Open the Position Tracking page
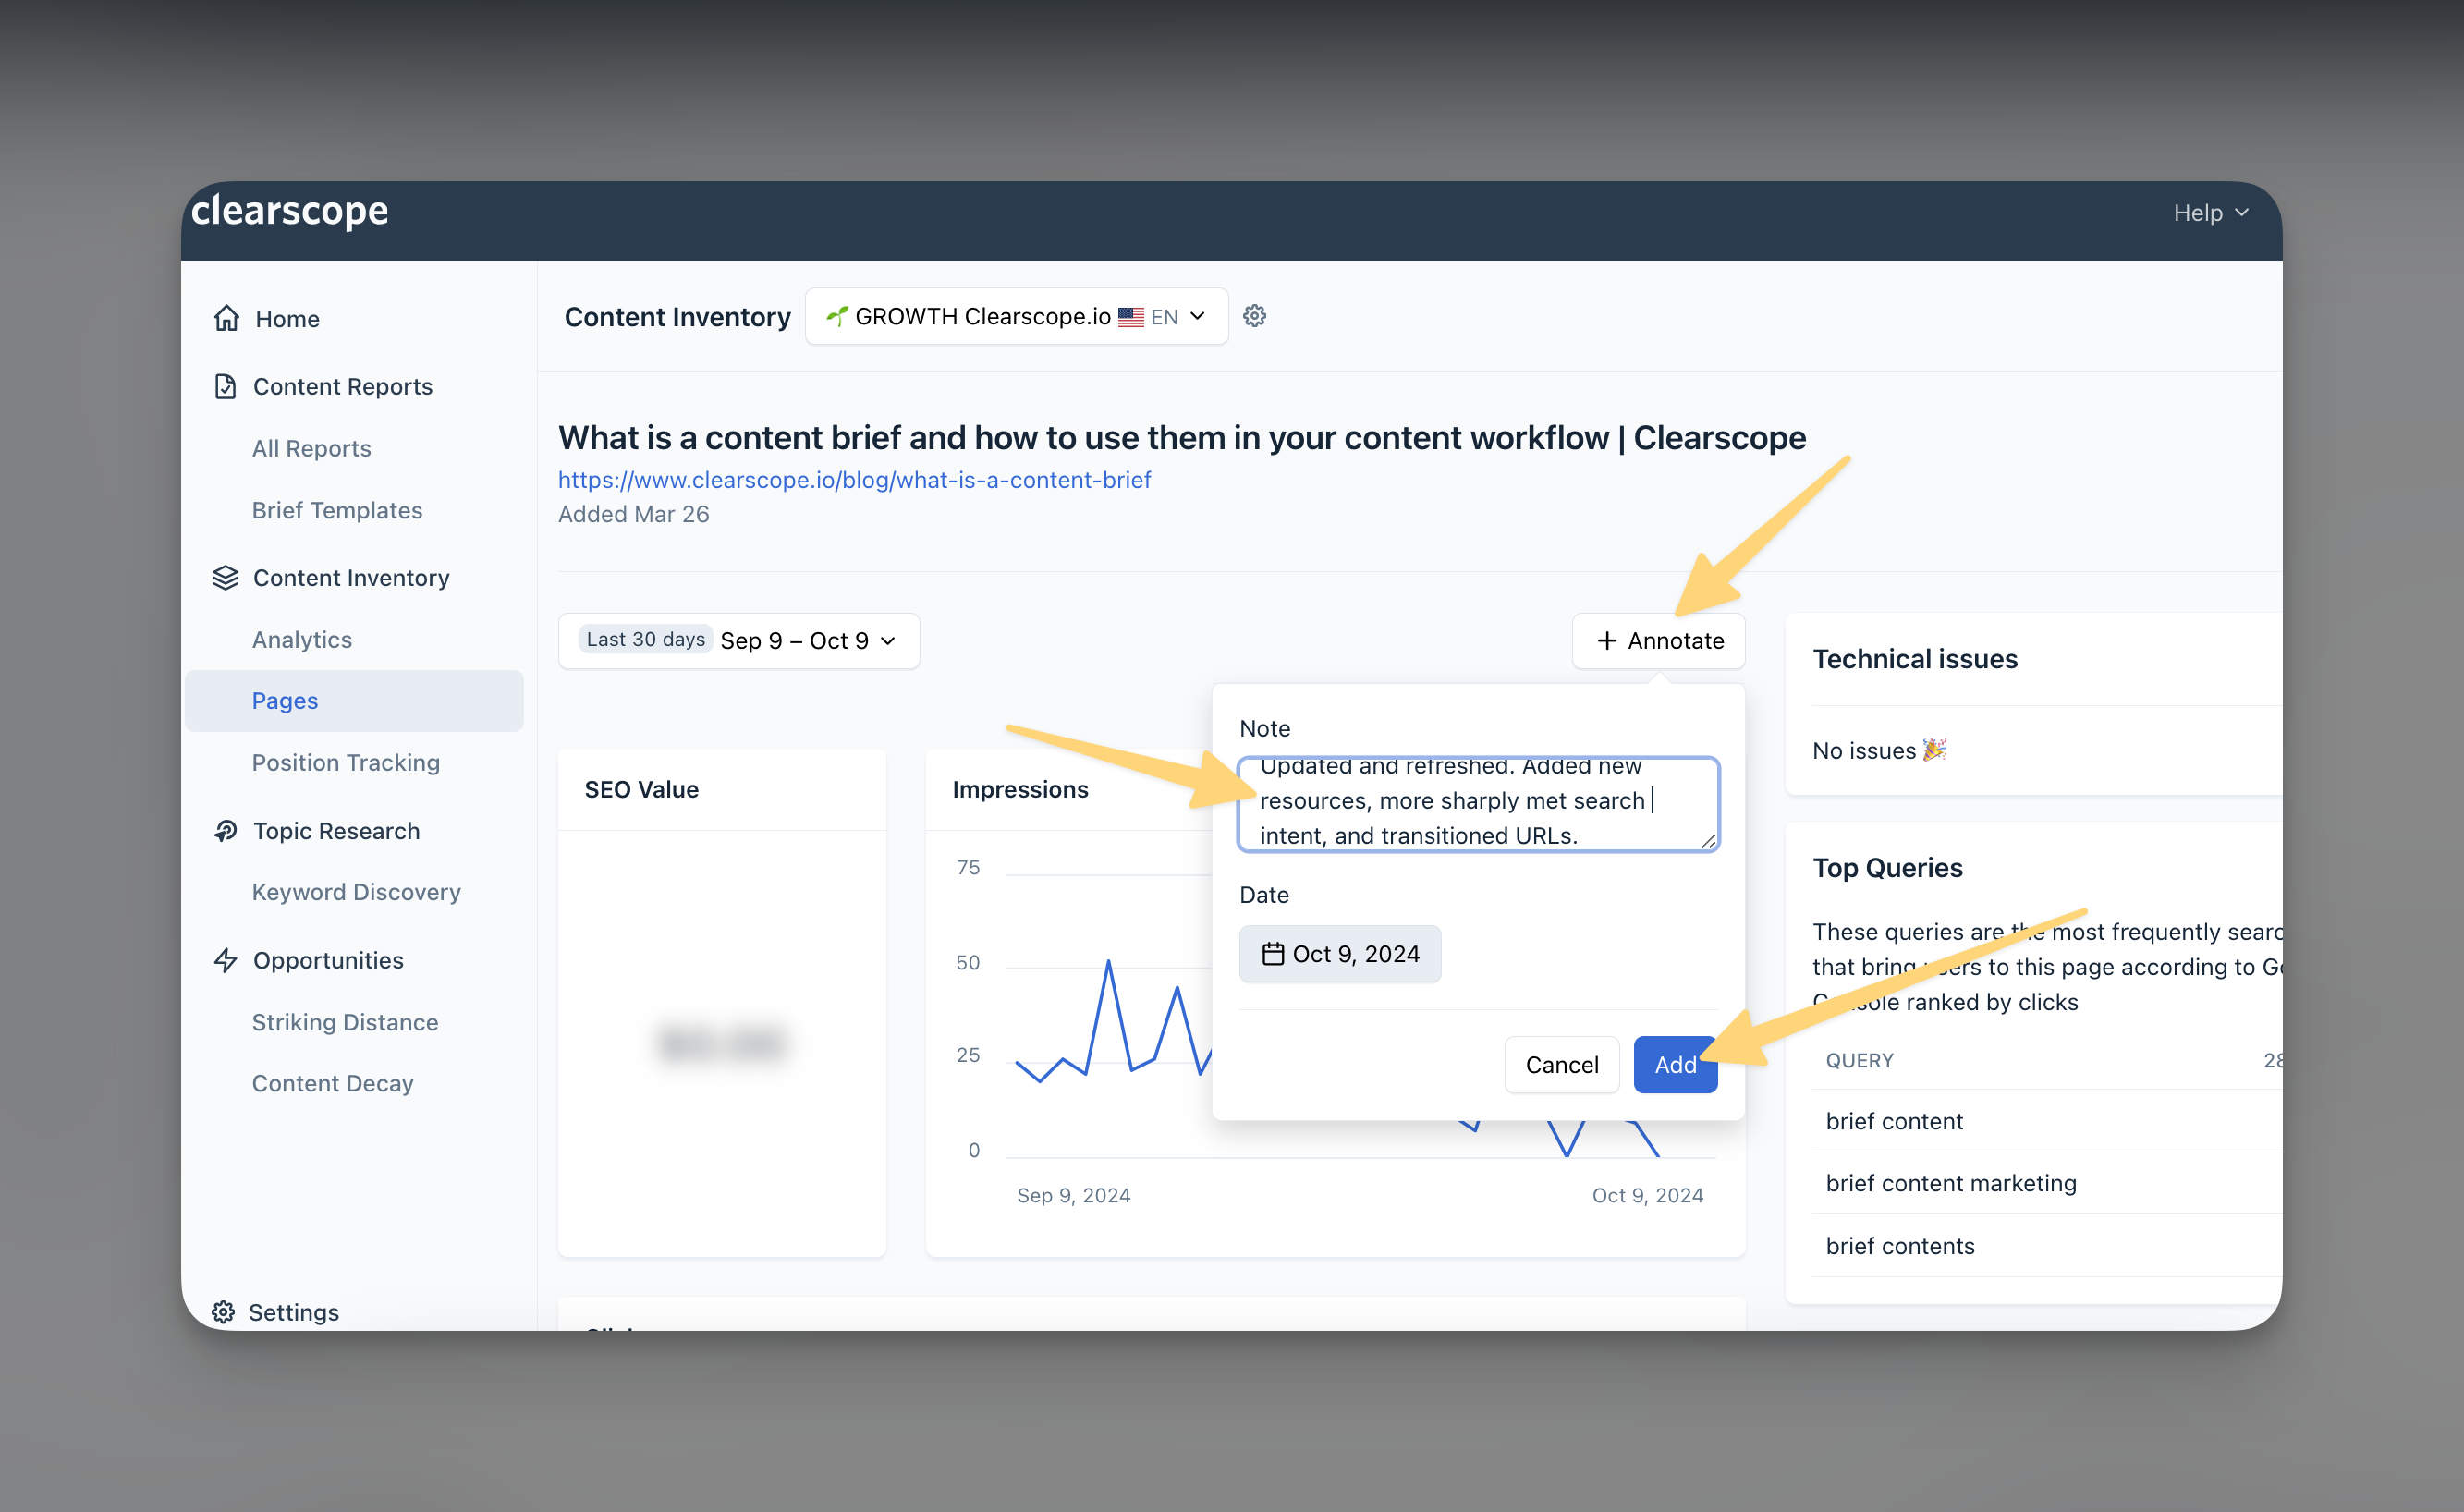Image resolution: width=2464 pixels, height=1512 pixels. 345,762
